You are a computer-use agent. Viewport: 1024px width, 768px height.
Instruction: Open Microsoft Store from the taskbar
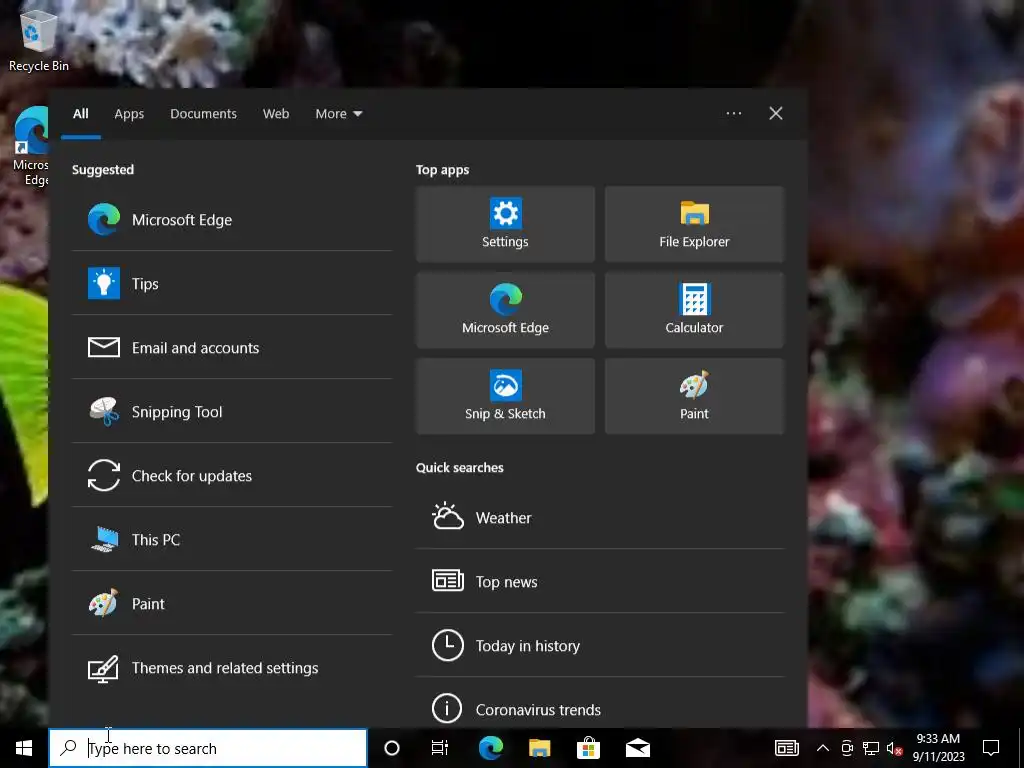[588, 748]
